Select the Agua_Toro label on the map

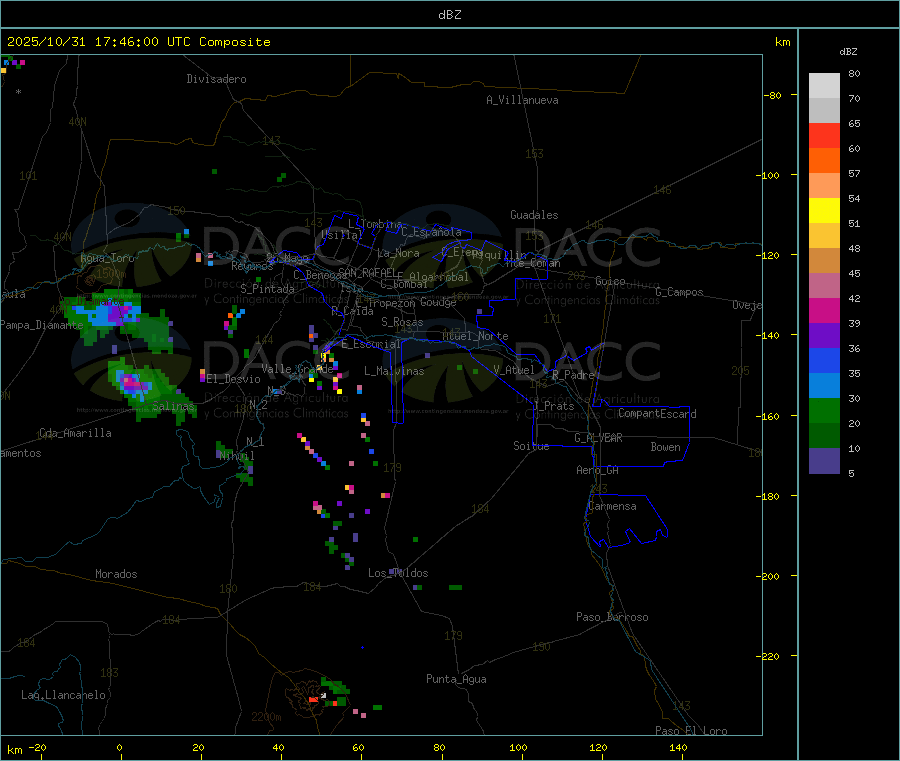click(x=107, y=258)
